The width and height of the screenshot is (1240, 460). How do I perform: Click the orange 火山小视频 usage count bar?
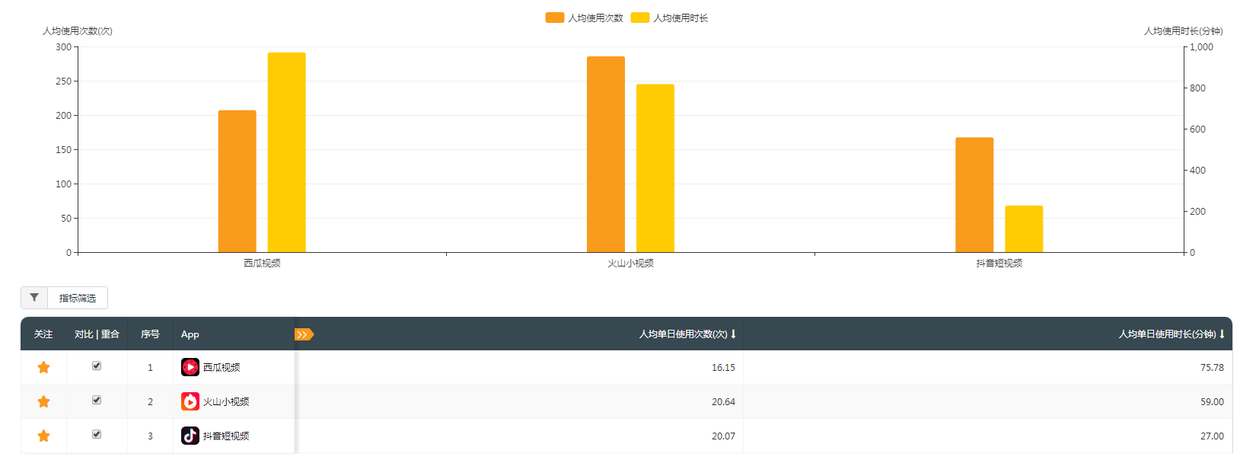pos(606,154)
